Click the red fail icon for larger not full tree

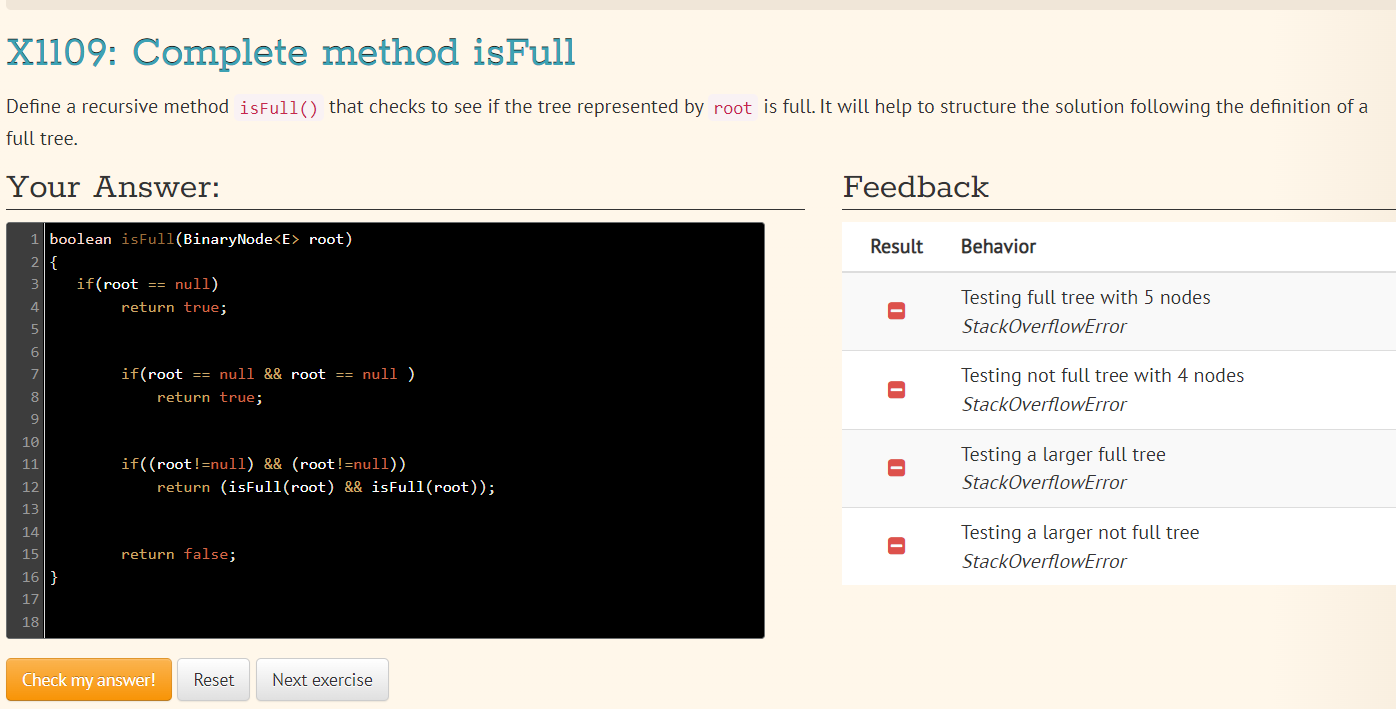click(896, 546)
